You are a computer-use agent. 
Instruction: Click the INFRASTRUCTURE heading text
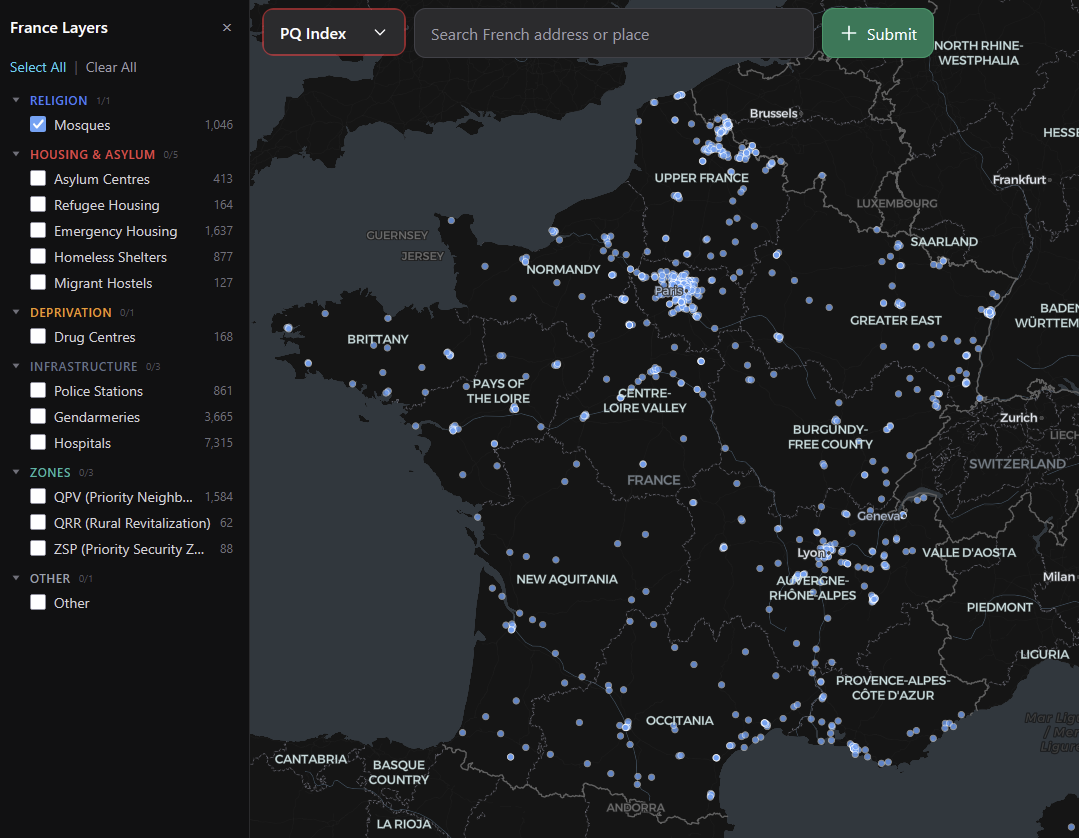83,366
